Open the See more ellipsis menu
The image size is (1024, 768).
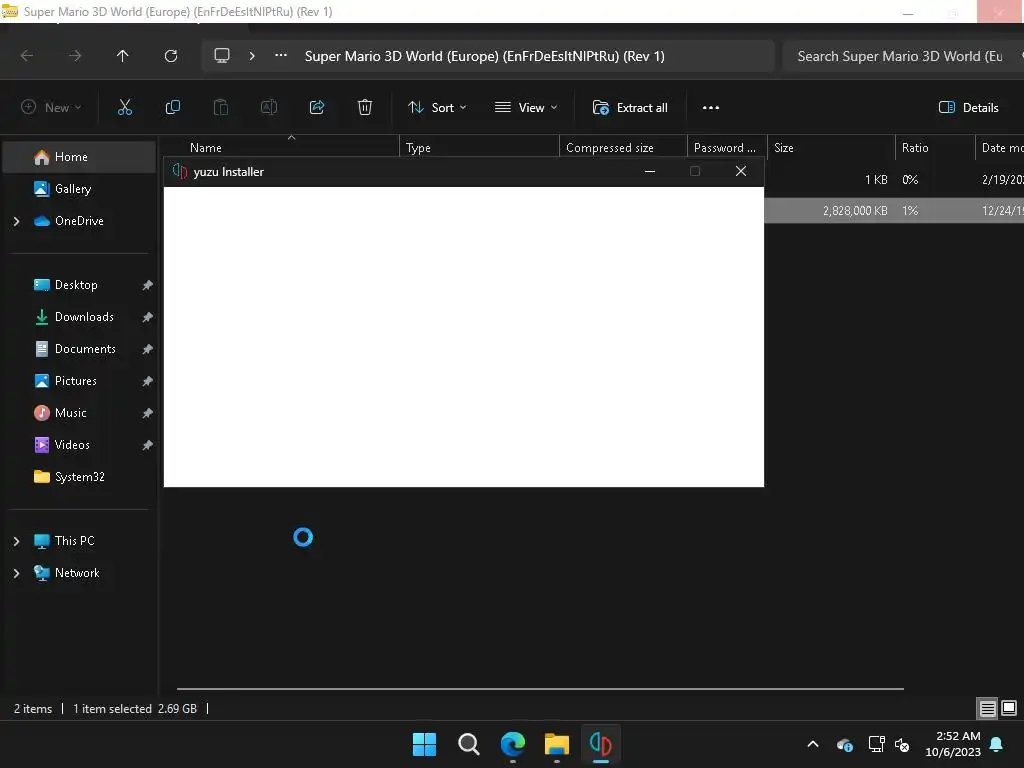711,108
